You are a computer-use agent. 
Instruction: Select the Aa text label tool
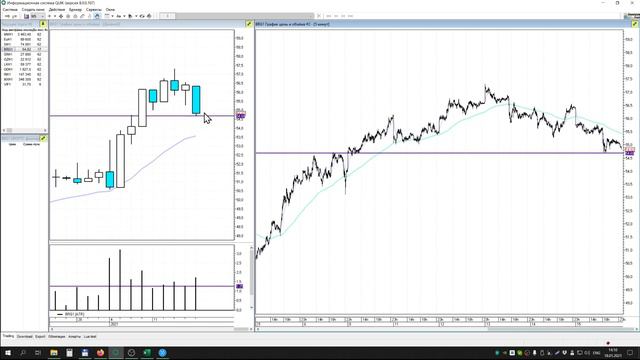click(x=119, y=16)
